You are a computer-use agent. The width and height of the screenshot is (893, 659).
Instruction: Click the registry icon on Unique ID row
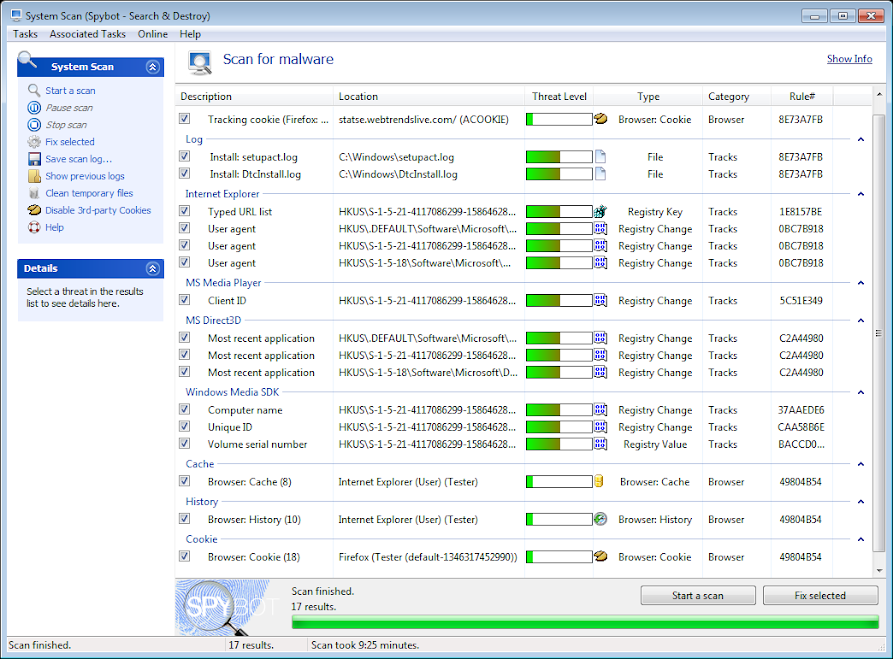[x=600, y=427]
